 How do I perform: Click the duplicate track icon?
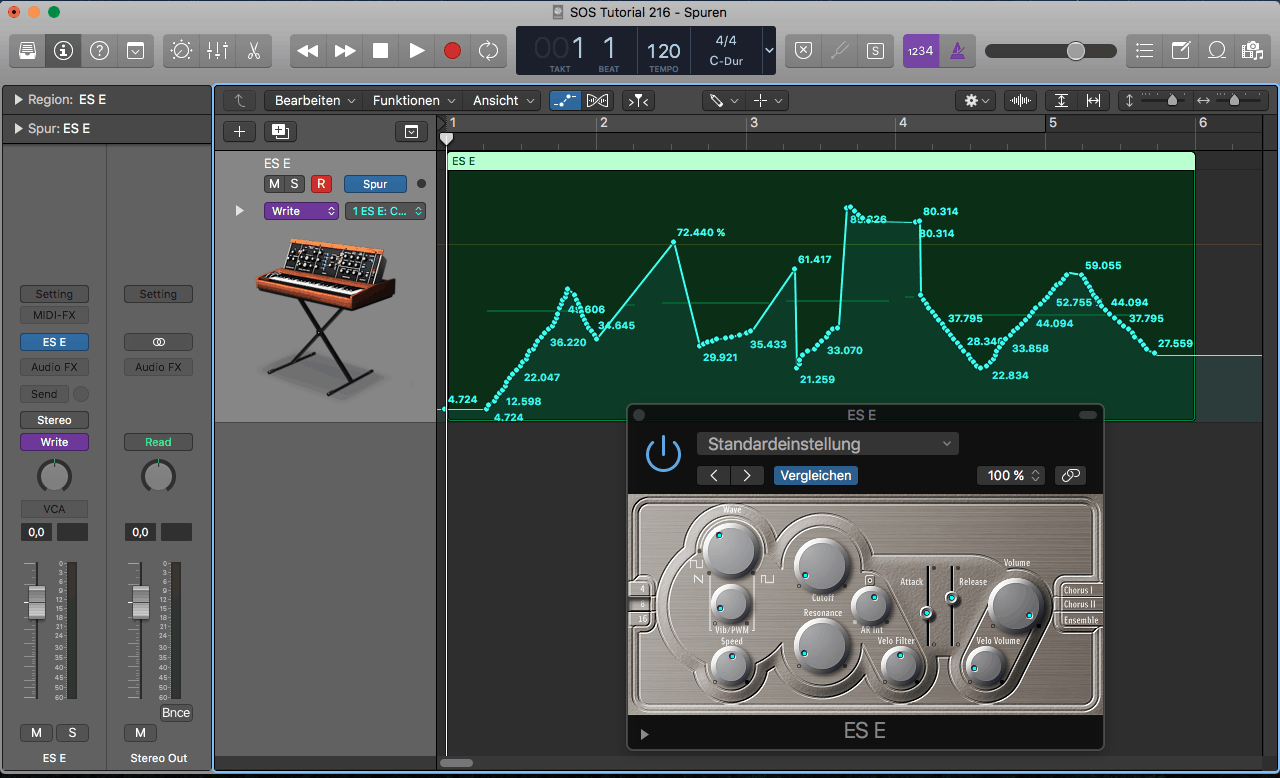[x=279, y=131]
